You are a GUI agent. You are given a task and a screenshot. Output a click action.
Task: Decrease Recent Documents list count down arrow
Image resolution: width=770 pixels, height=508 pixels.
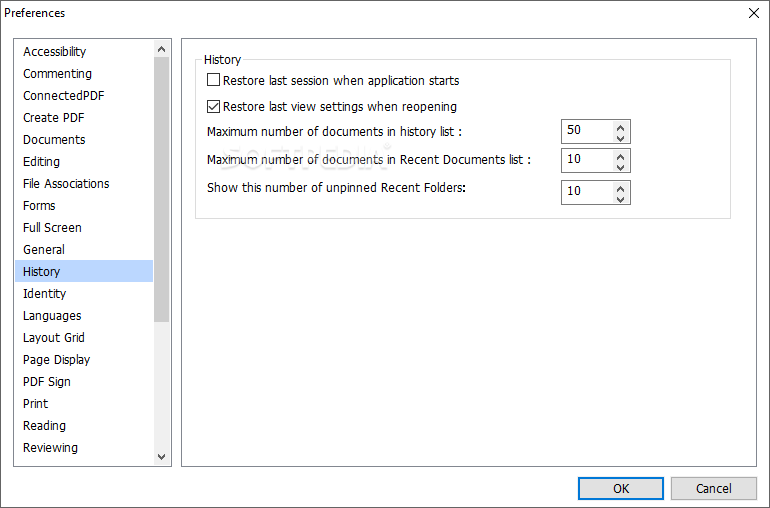point(620,167)
